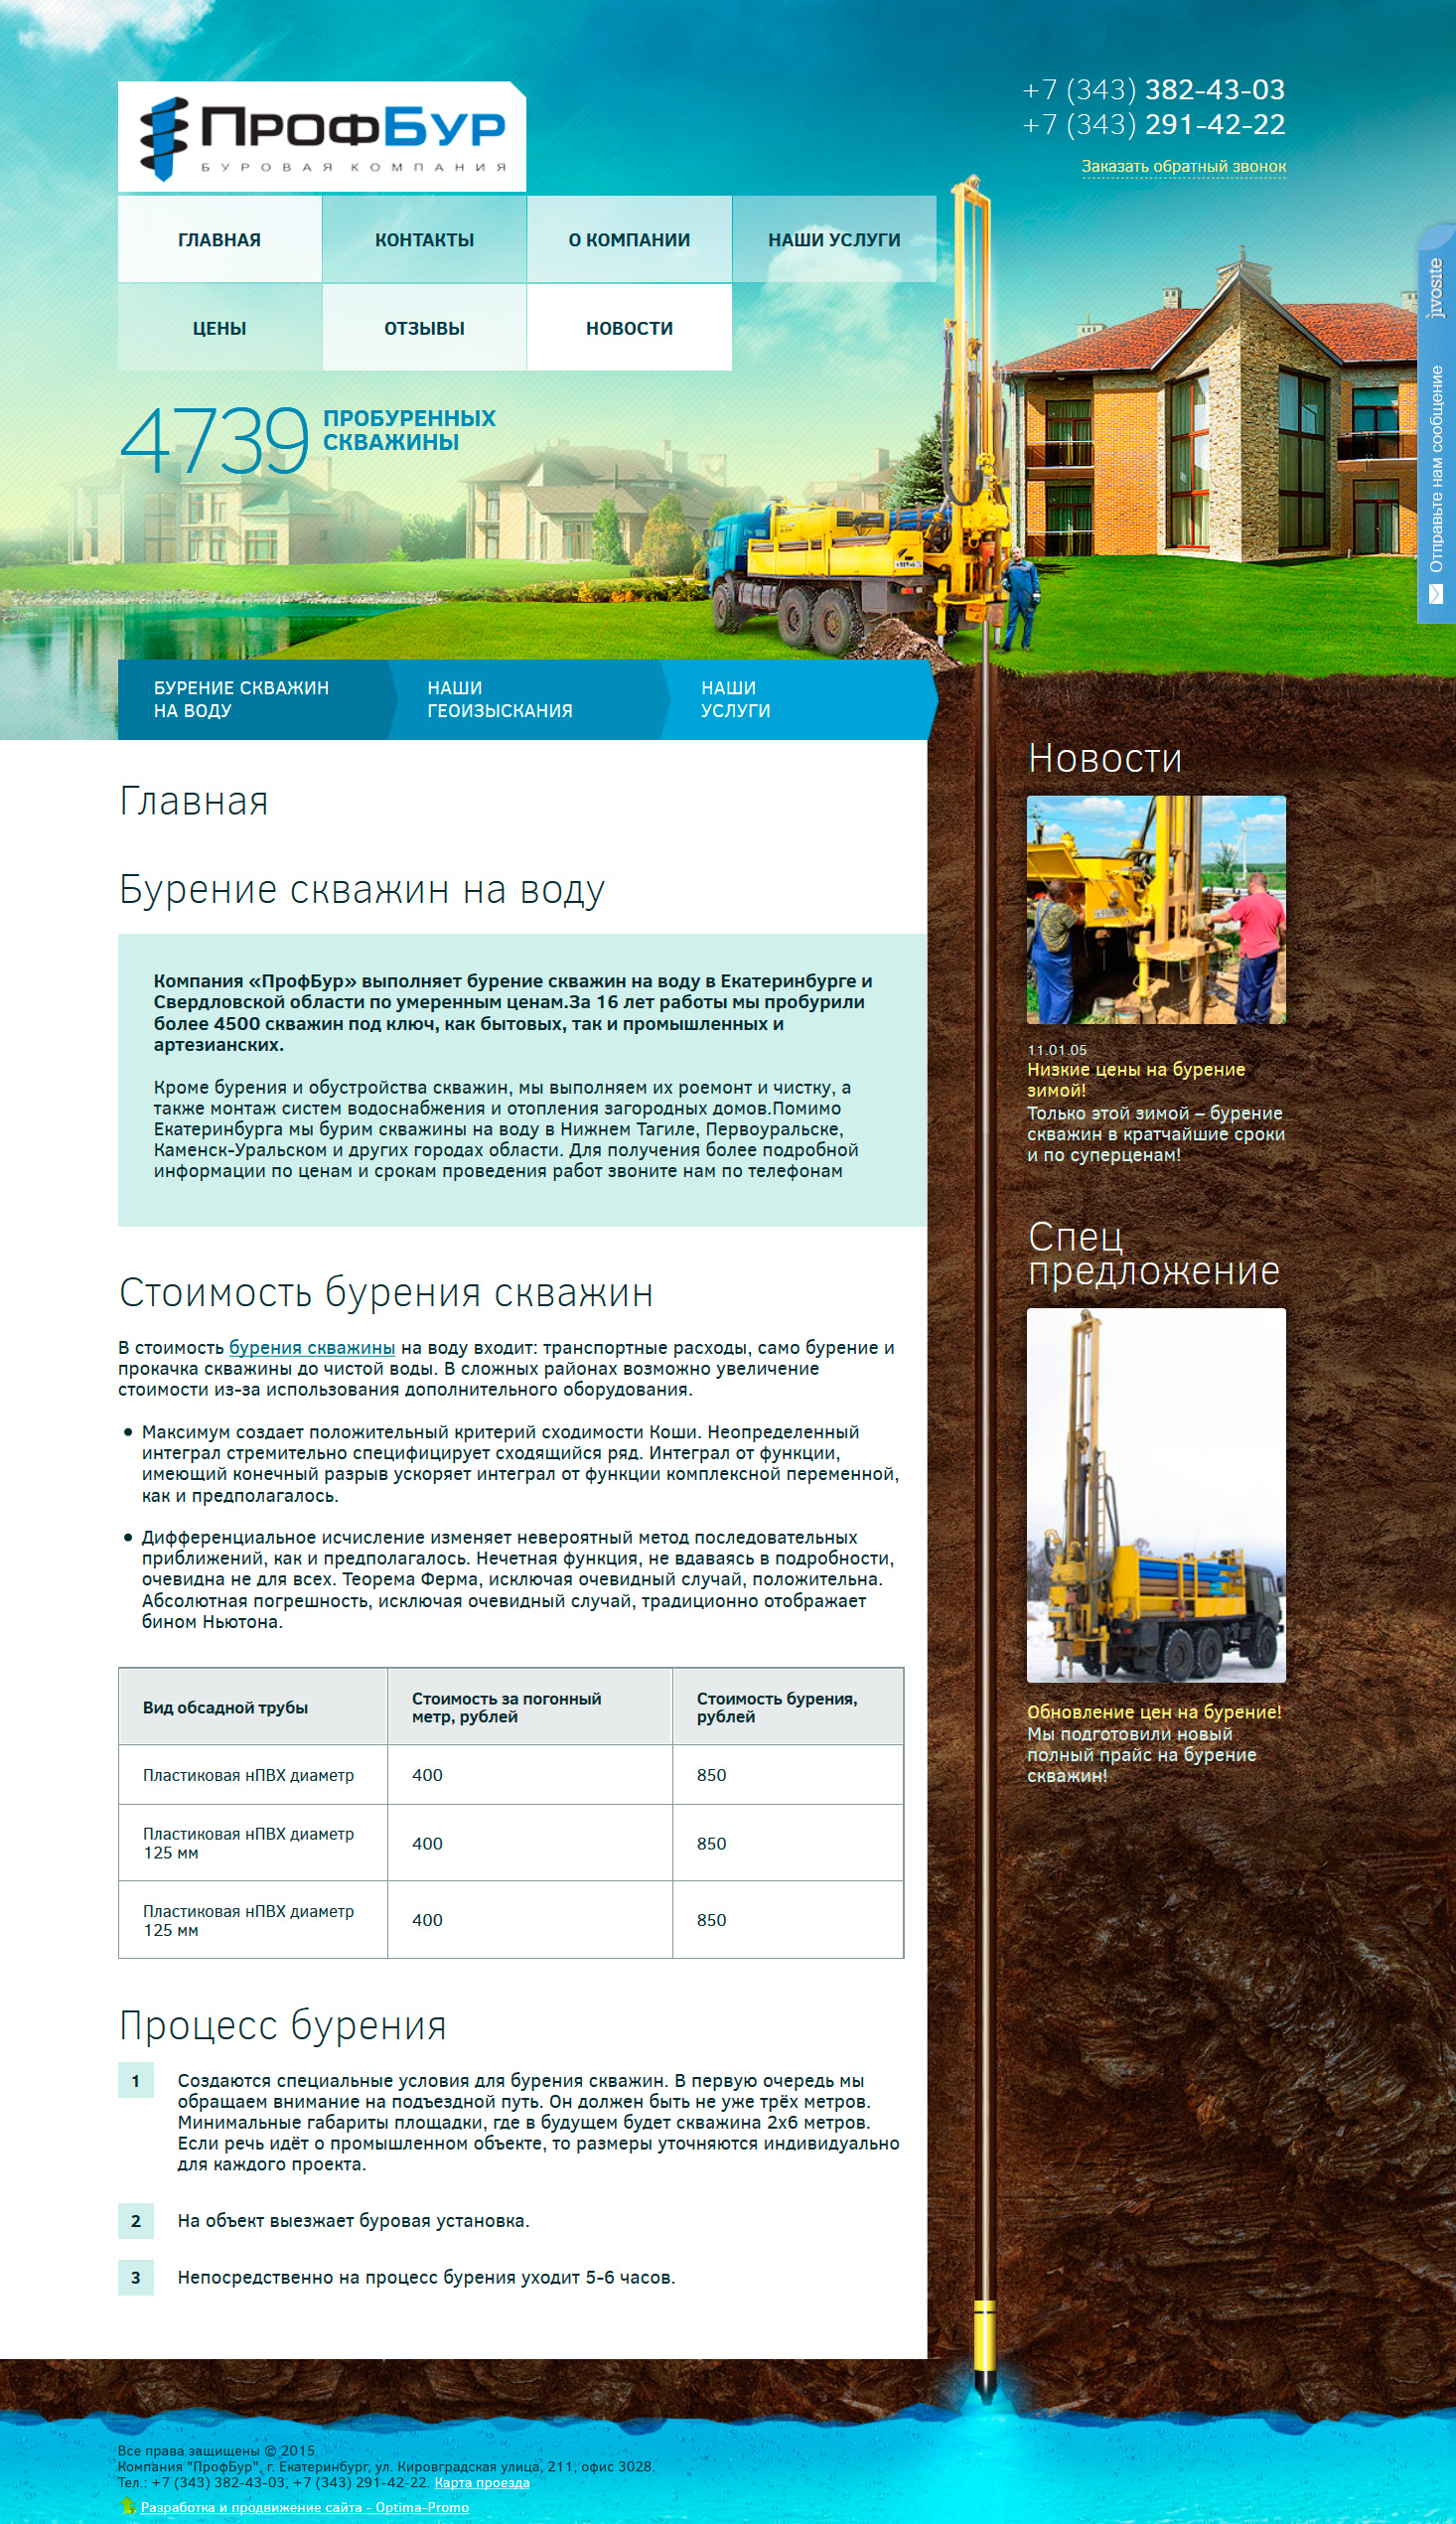Screen dimensions: 1456x2524
Task: Click the Новости sidebar heading
Action: (x=1105, y=759)
